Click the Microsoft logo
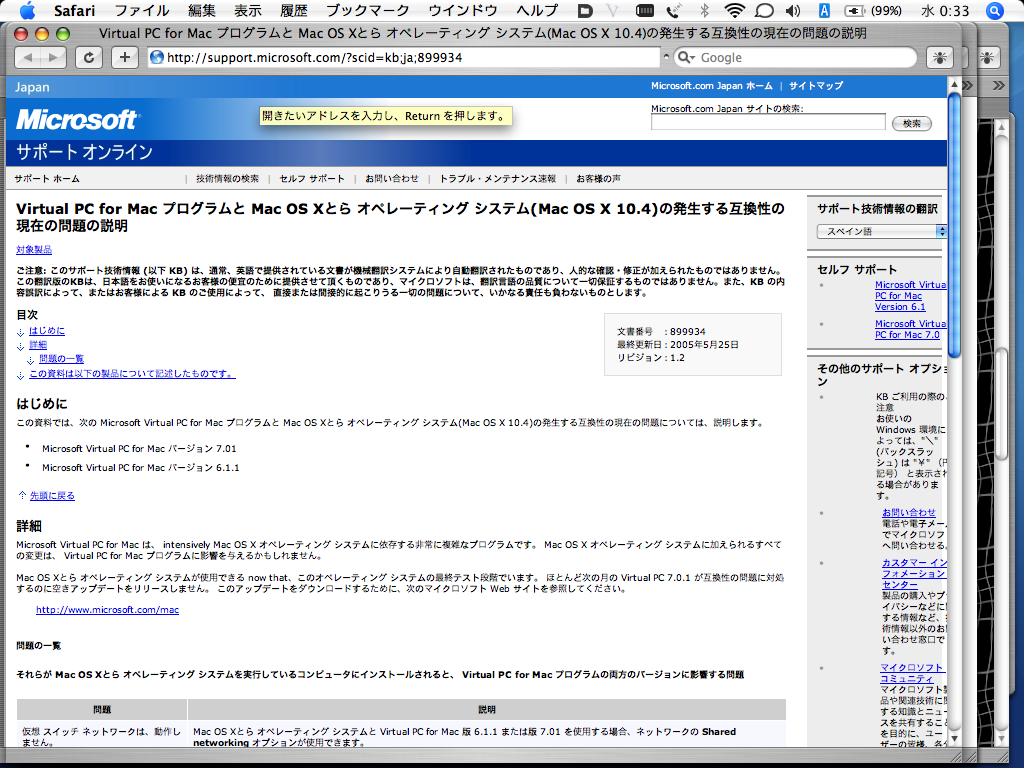1024x768 pixels. coord(76,120)
